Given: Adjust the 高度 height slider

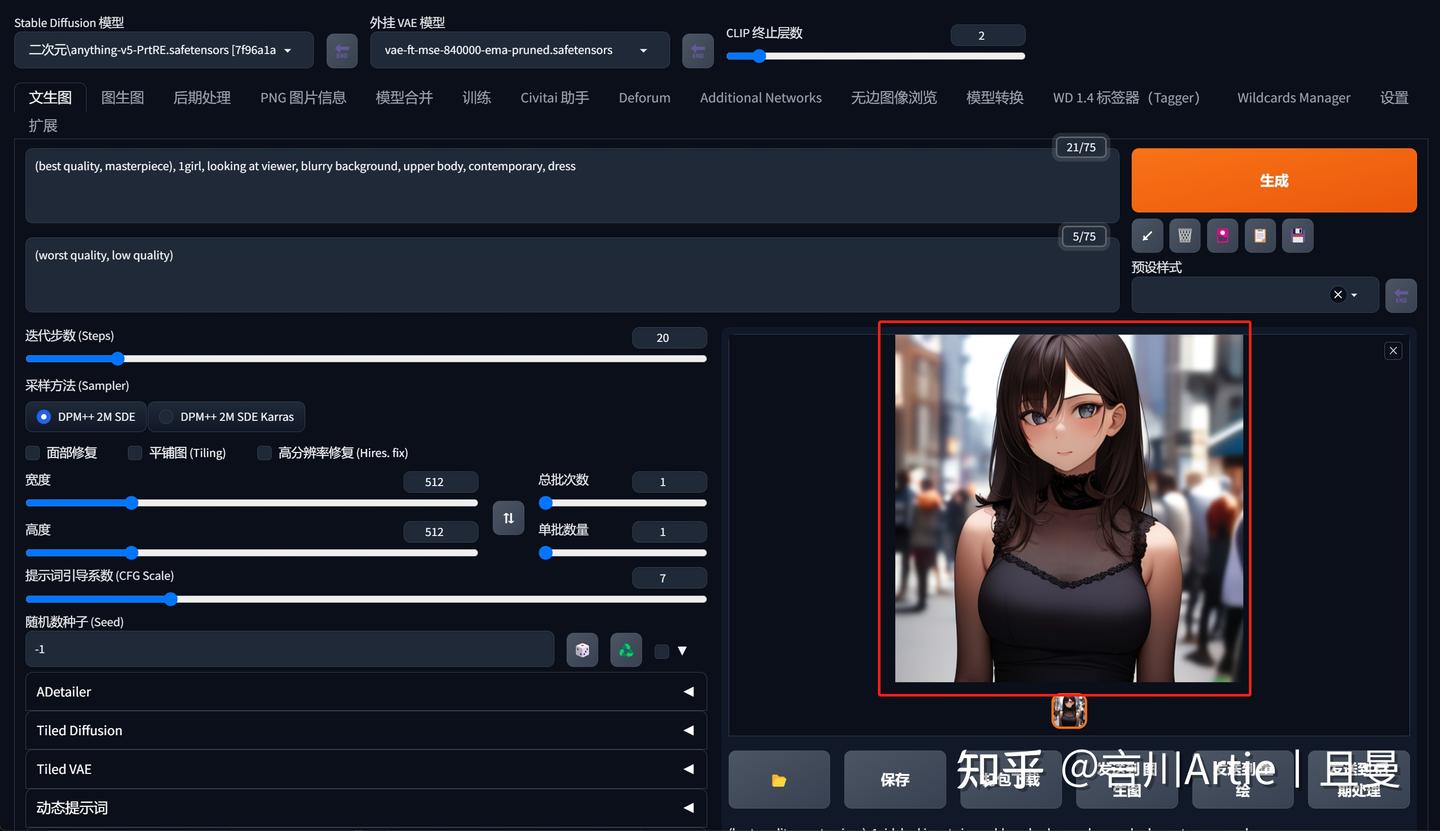Looking at the screenshot, I should coord(252,552).
